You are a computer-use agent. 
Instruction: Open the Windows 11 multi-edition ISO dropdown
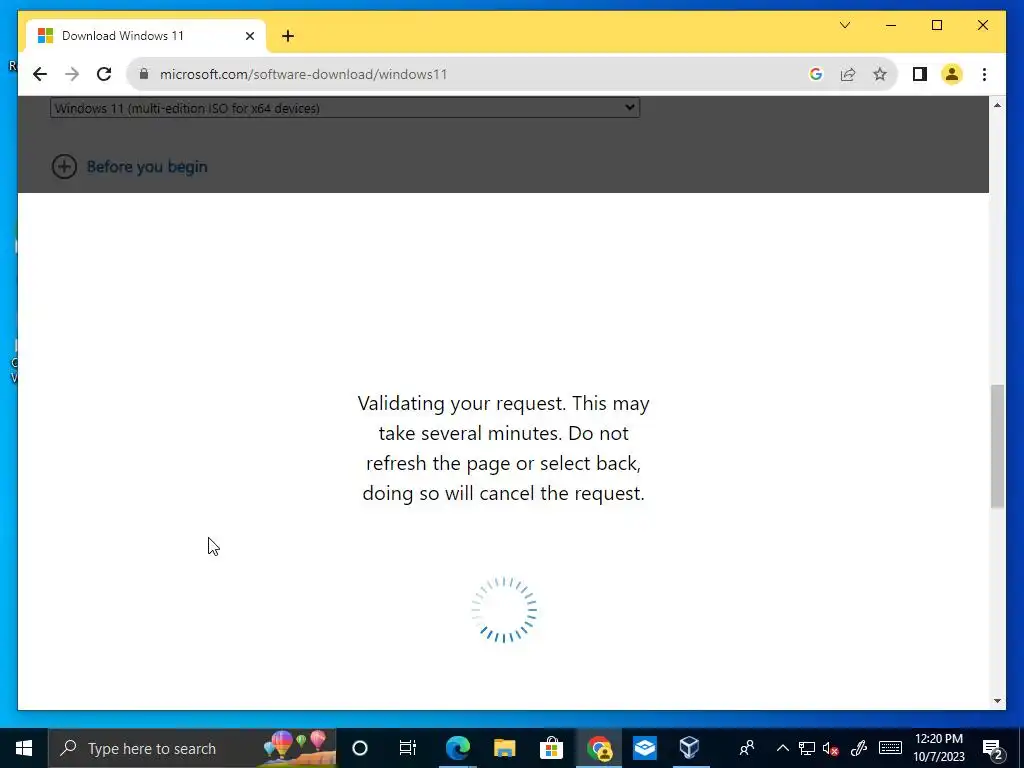click(345, 108)
